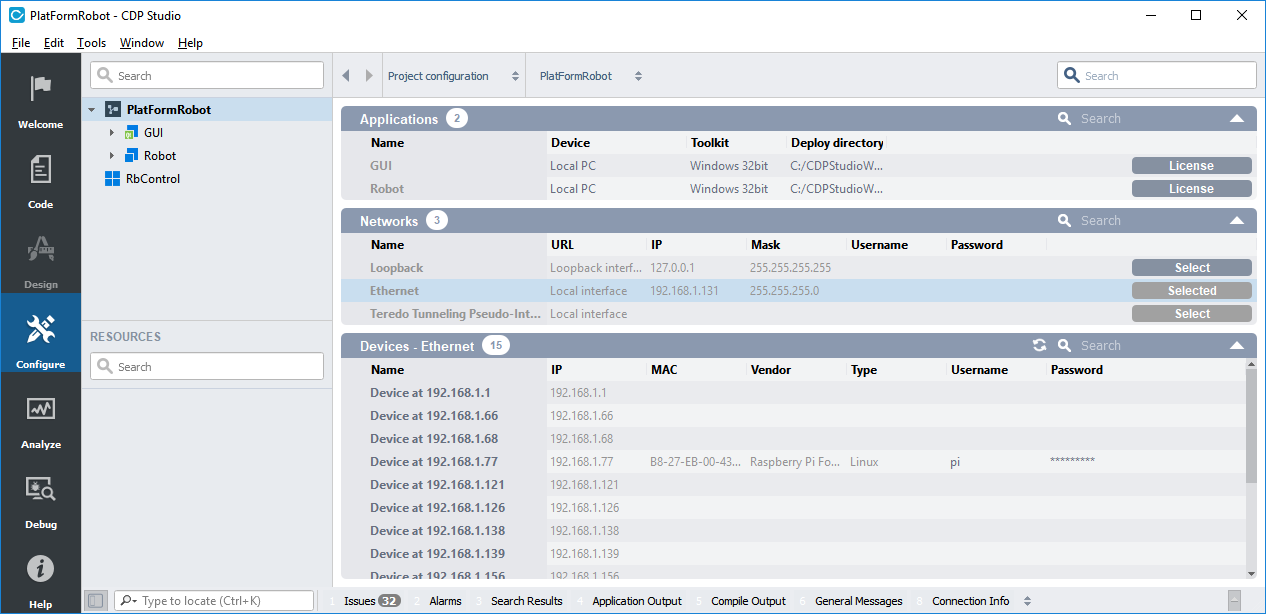Go back with the left navigation arrow
This screenshot has height=614, width=1266.
[346, 76]
